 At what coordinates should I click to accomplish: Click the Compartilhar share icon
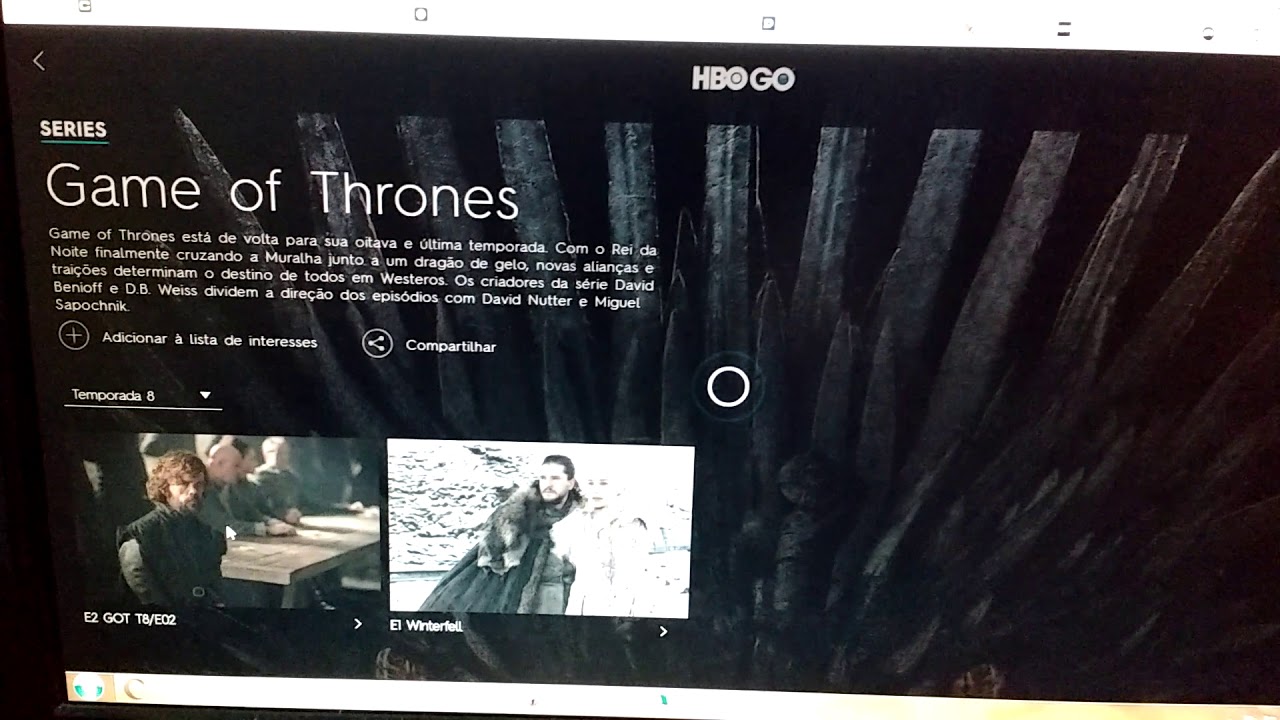point(377,344)
